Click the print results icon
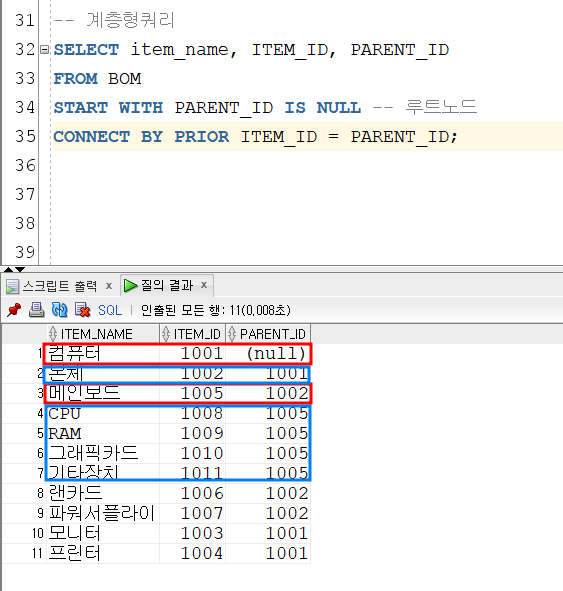This screenshot has width=563, height=591. tap(37, 310)
